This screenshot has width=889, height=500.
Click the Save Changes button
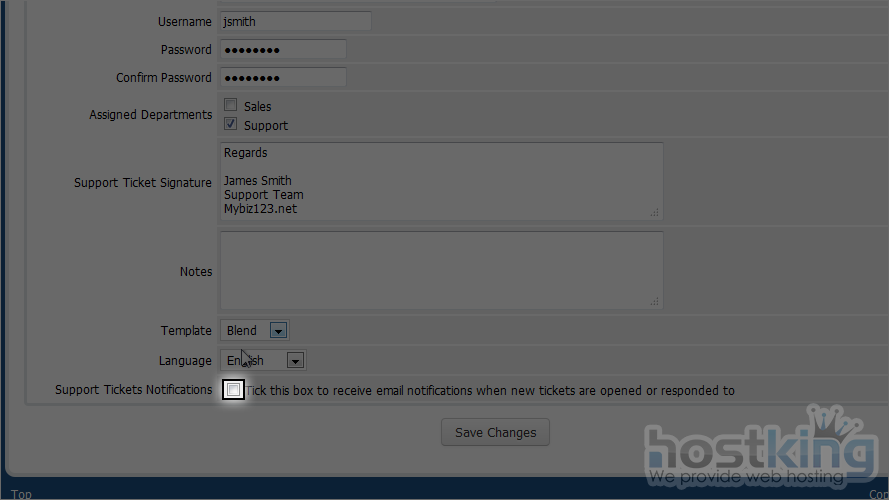[495, 433]
